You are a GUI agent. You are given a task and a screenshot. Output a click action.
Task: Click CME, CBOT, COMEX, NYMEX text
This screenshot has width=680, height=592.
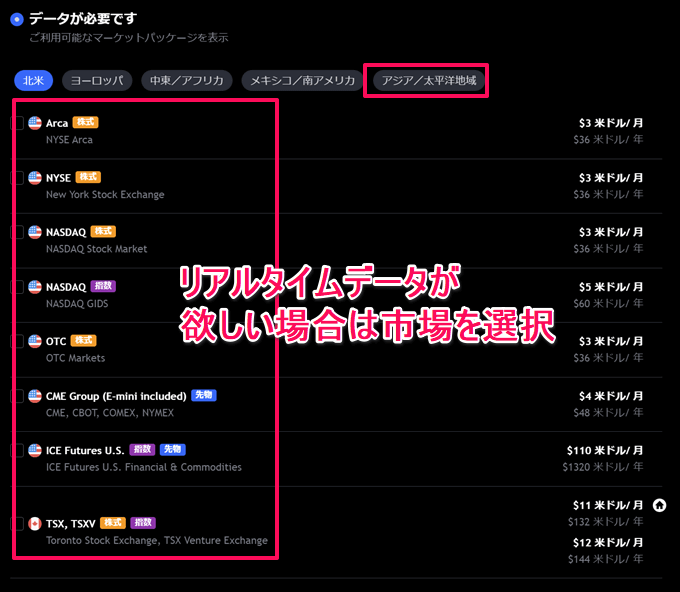coord(110,413)
